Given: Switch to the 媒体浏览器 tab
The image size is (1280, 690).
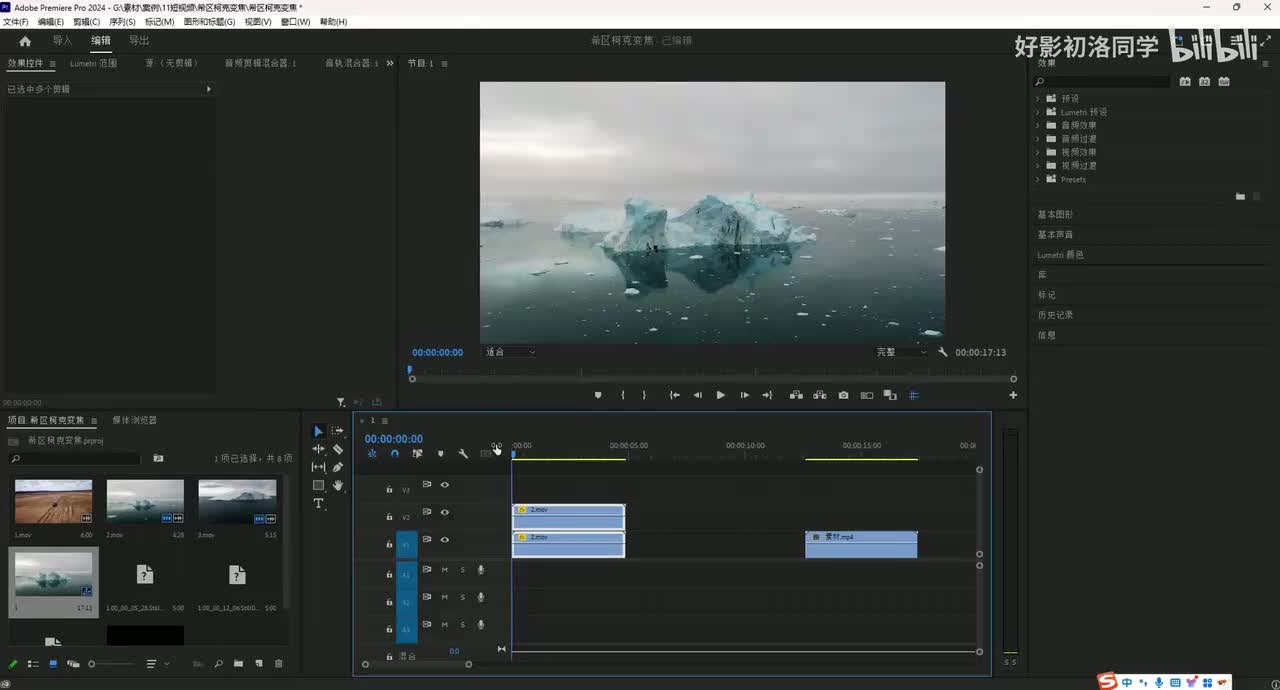Looking at the screenshot, I should (x=134, y=420).
